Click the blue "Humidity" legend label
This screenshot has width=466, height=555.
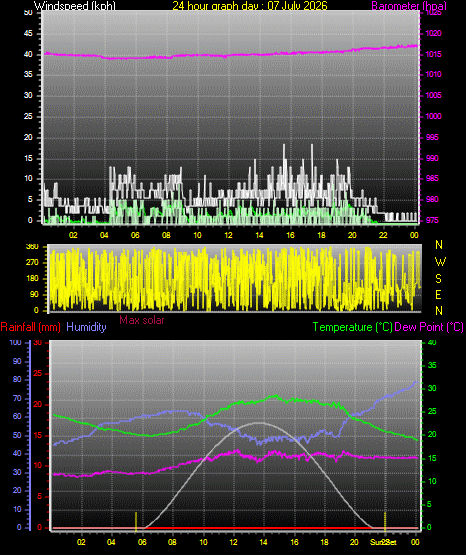tap(86, 327)
